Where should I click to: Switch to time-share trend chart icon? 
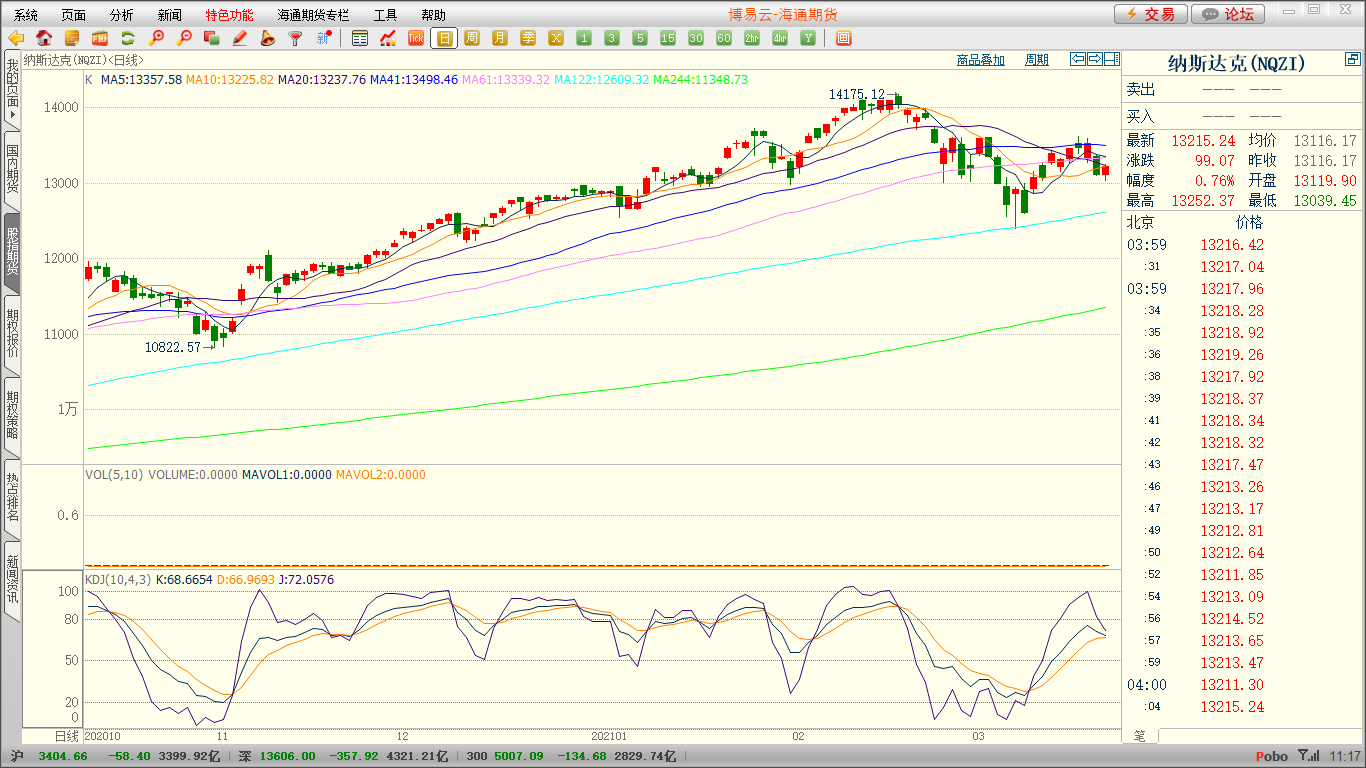[x=388, y=38]
